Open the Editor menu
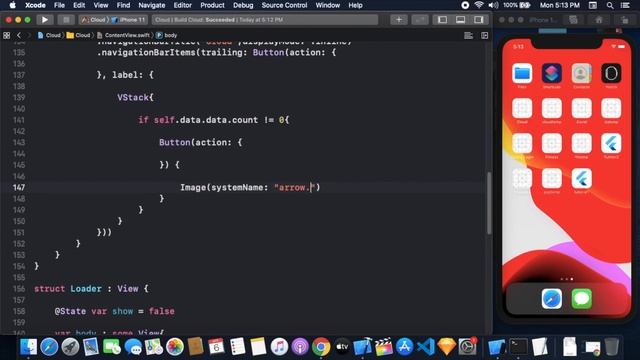 point(182,5)
